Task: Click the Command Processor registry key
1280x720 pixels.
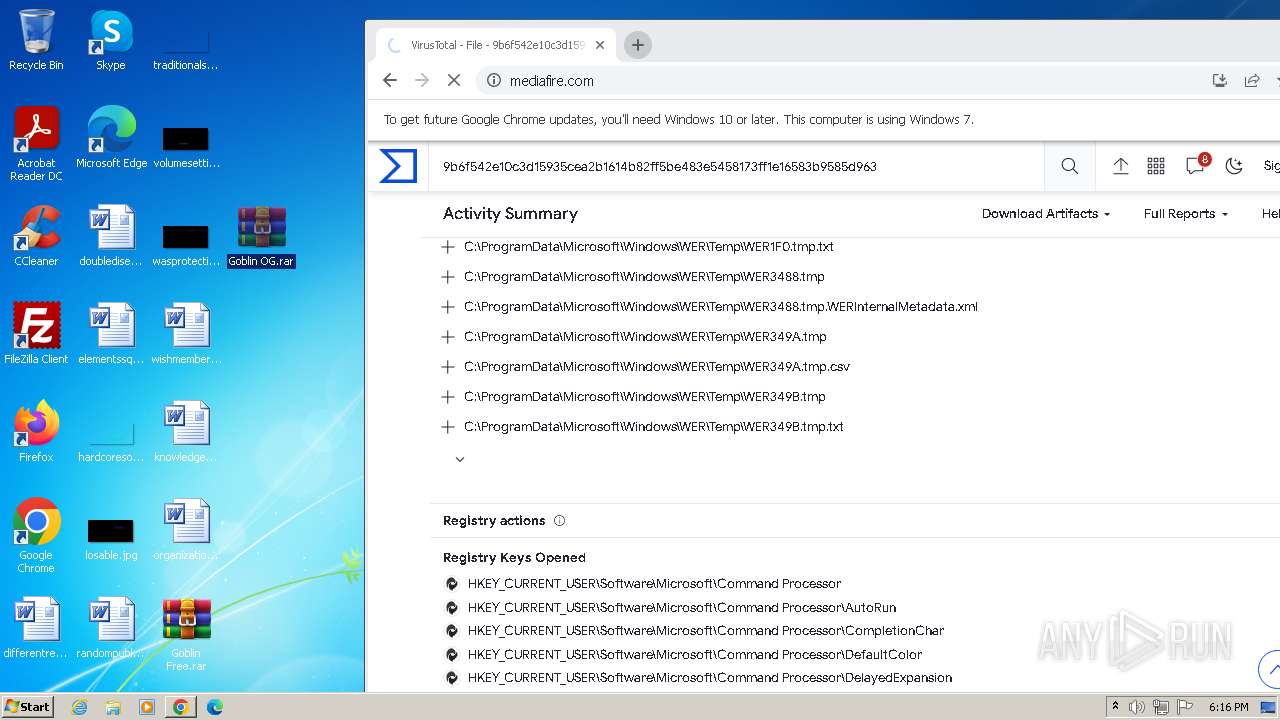Action: (x=654, y=583)
